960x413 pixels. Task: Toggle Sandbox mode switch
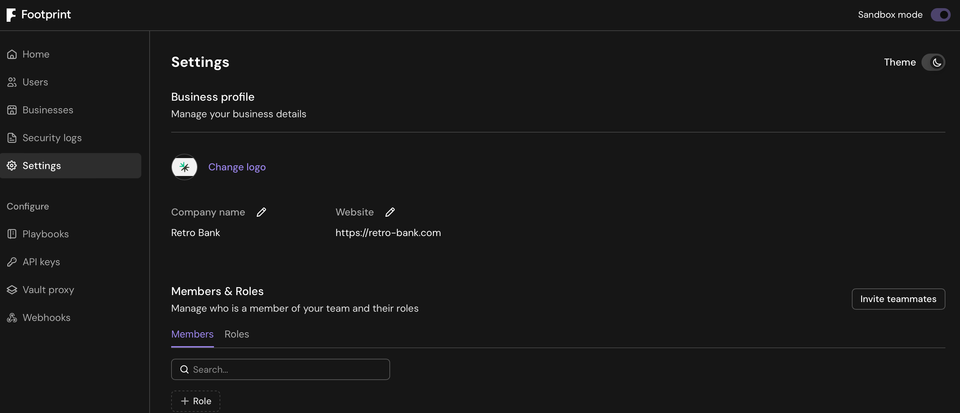click(x=940, y=15)
